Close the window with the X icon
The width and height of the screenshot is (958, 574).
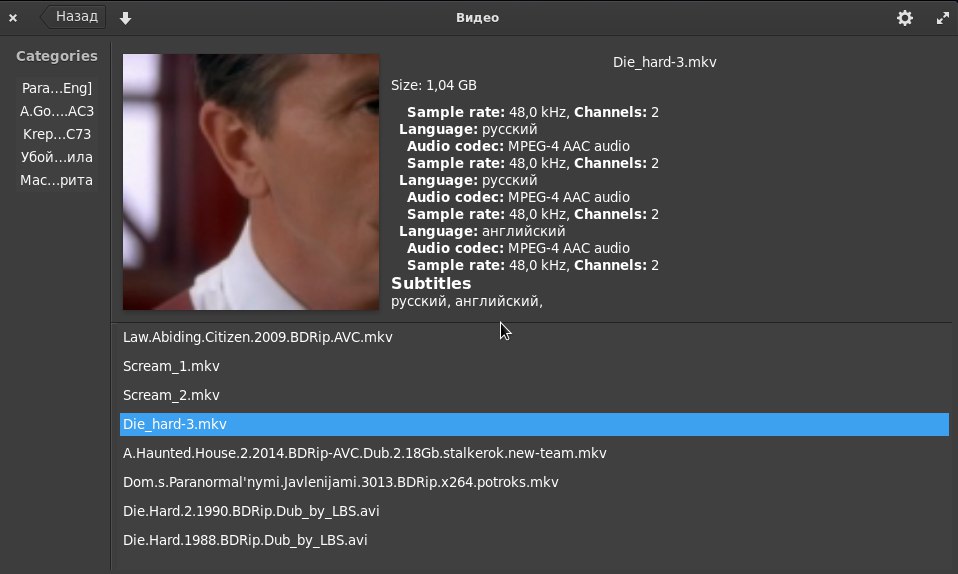point(13,18)
